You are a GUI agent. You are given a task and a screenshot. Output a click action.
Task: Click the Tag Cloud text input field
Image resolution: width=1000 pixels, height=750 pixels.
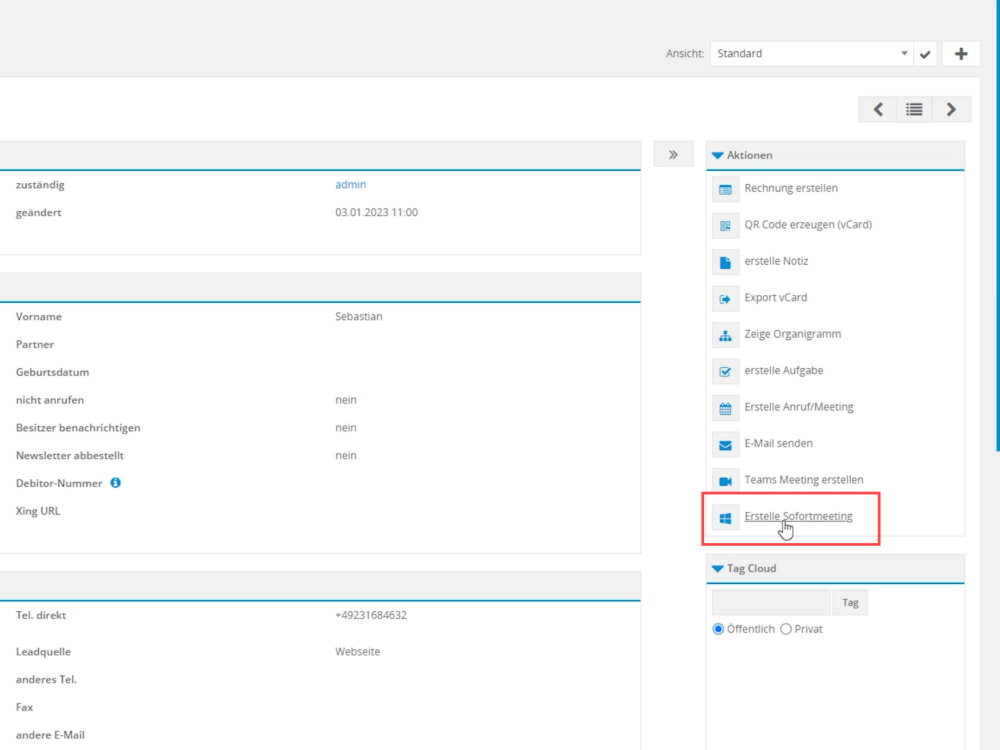coord(770,603)
